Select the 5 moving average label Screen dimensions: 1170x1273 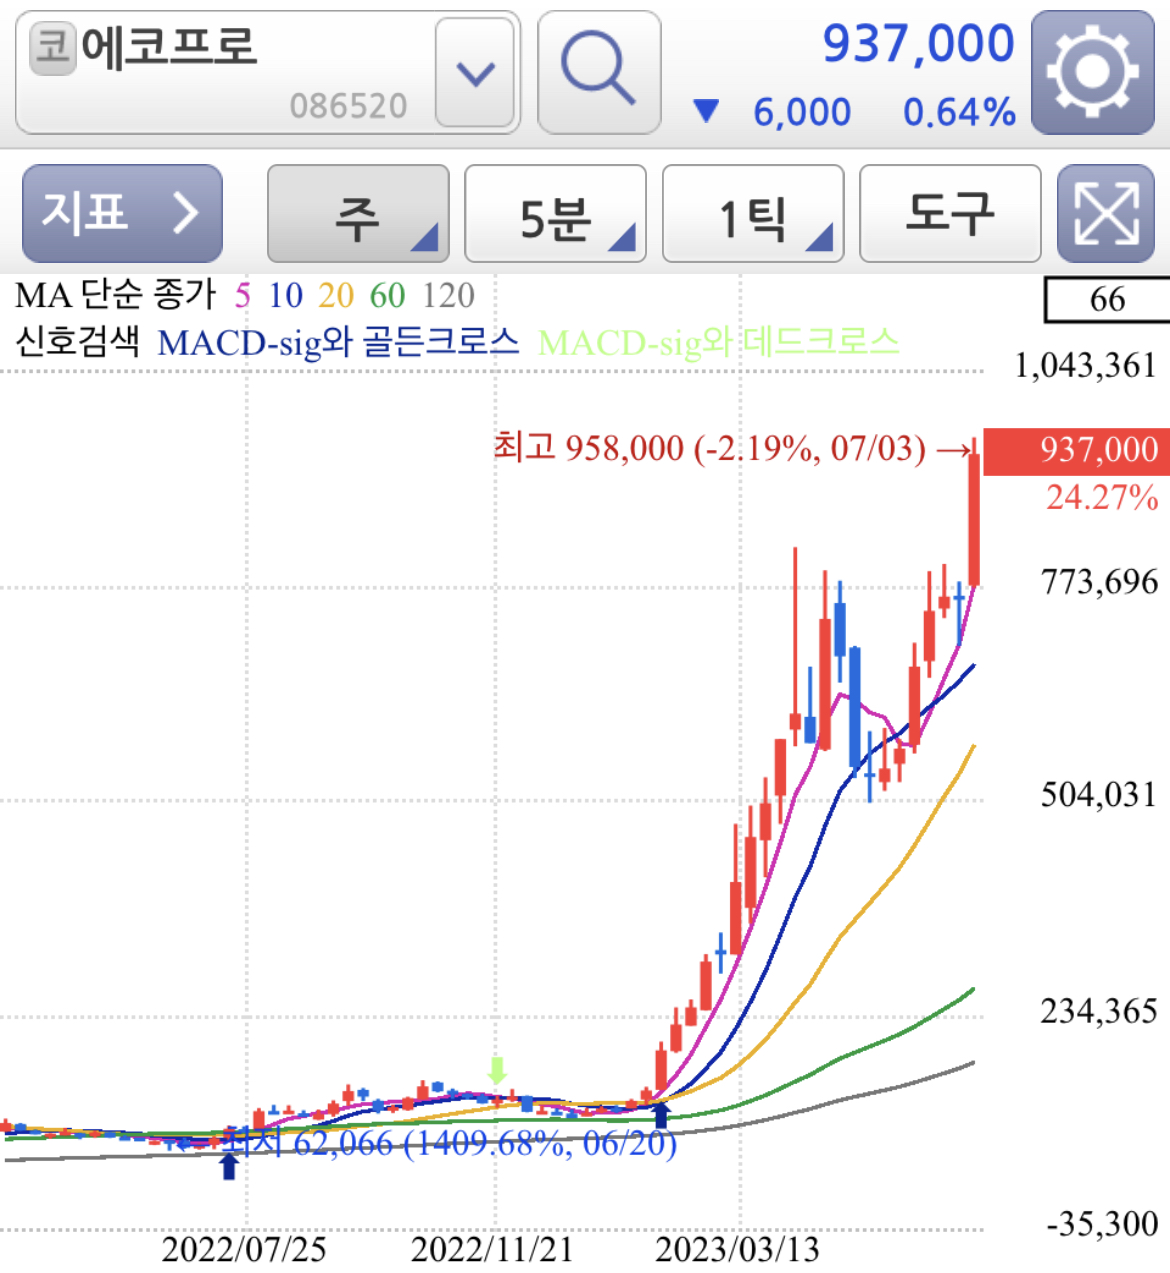tap(243, 296)
